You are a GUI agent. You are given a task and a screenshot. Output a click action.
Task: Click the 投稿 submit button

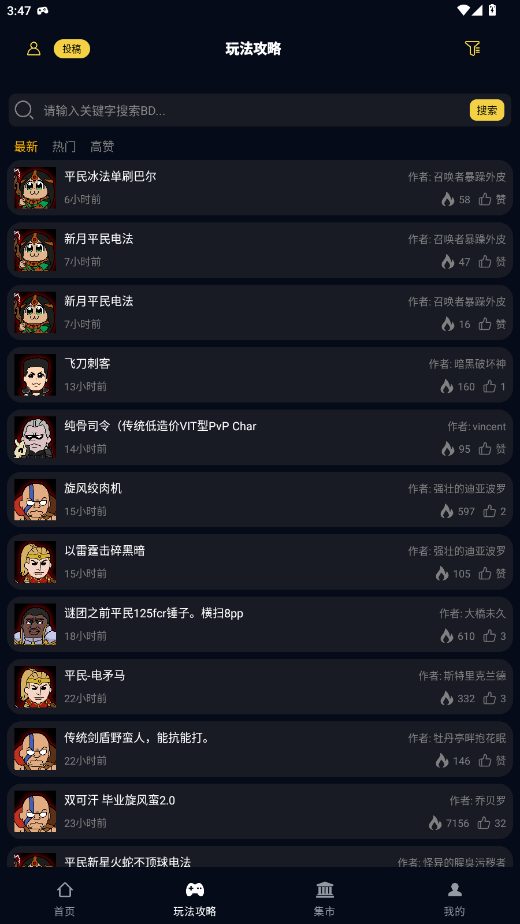(x=72, y=49)
